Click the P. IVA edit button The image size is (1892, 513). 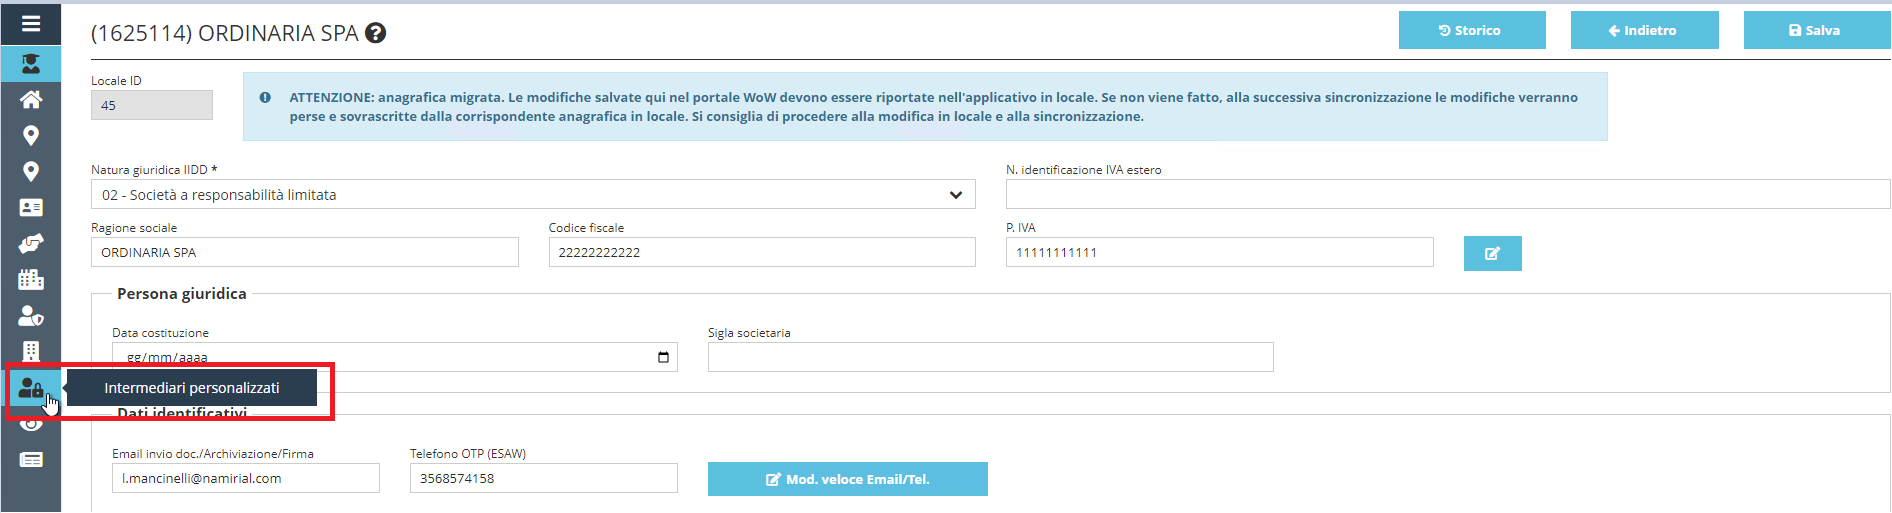pos(1492,253)
